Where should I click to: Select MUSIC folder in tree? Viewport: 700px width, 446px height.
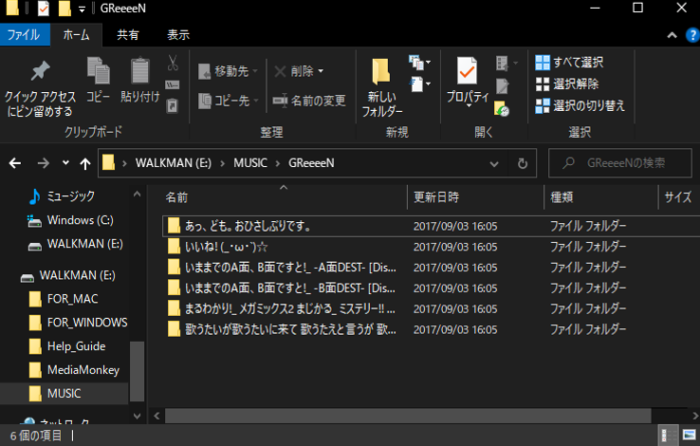pos(64,393)
